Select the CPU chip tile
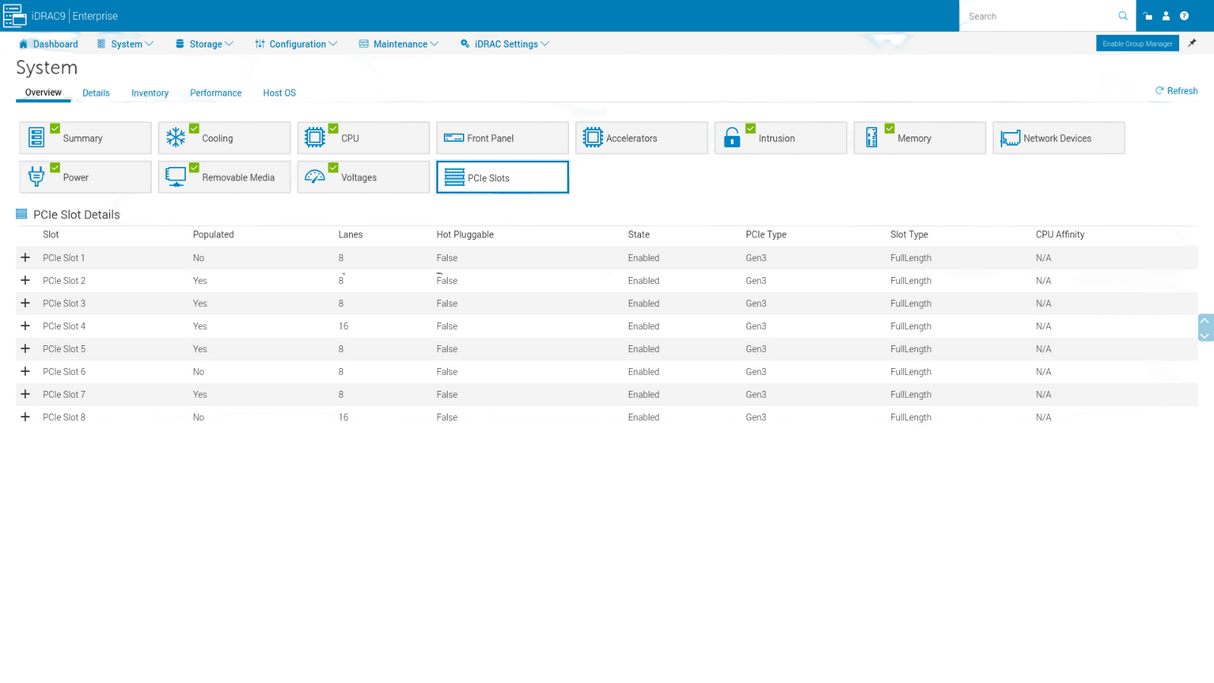1214x683 pixels. (363, 138)
